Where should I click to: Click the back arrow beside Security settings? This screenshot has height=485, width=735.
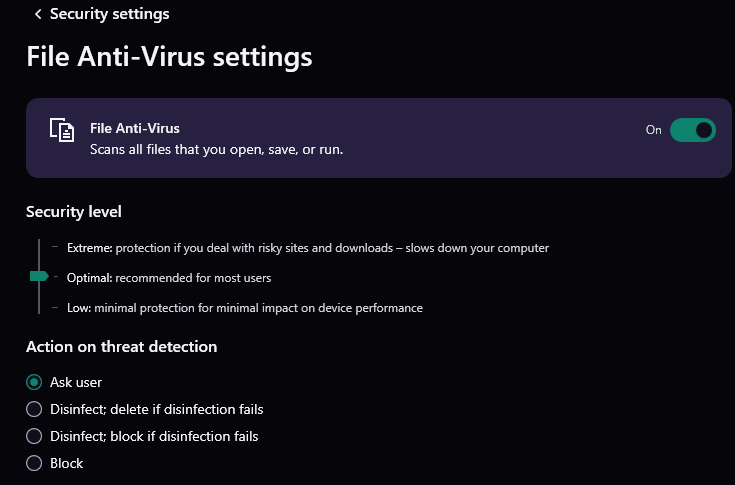click(x=38, y=15)
